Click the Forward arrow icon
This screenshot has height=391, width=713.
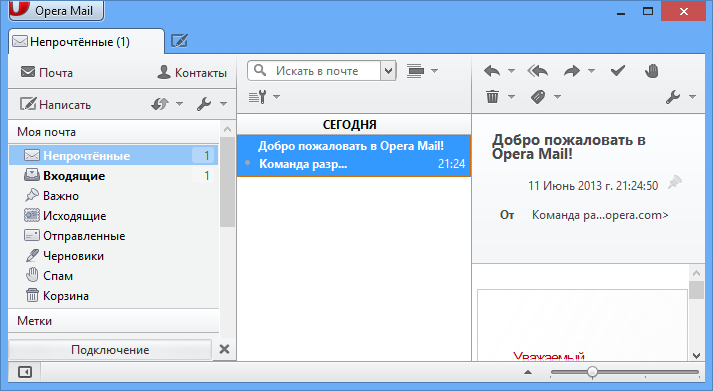coord(572,71)
